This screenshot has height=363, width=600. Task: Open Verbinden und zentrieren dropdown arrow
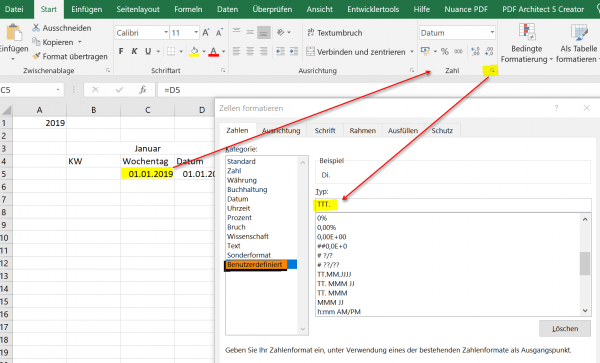point(412,51)
